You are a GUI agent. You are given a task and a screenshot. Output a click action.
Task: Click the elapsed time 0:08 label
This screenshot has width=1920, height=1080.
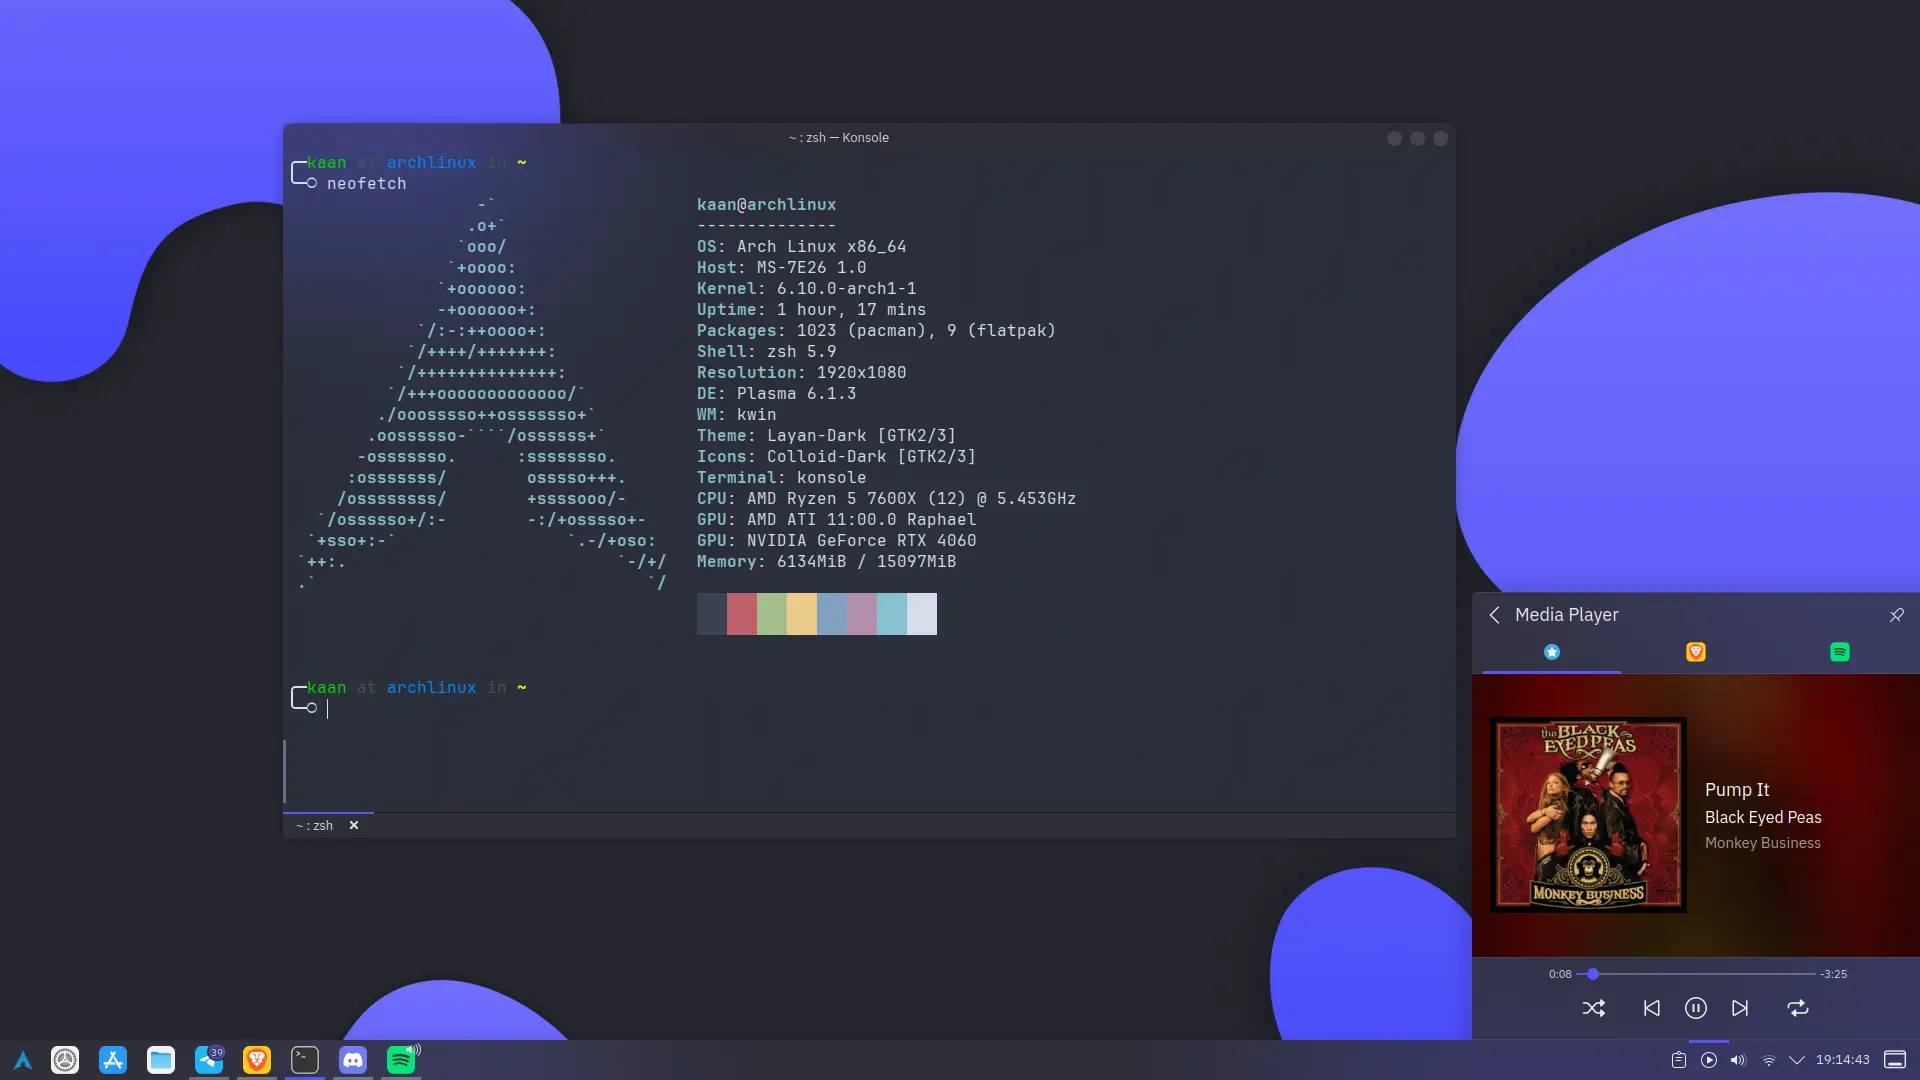click(x=1560, y=974)
